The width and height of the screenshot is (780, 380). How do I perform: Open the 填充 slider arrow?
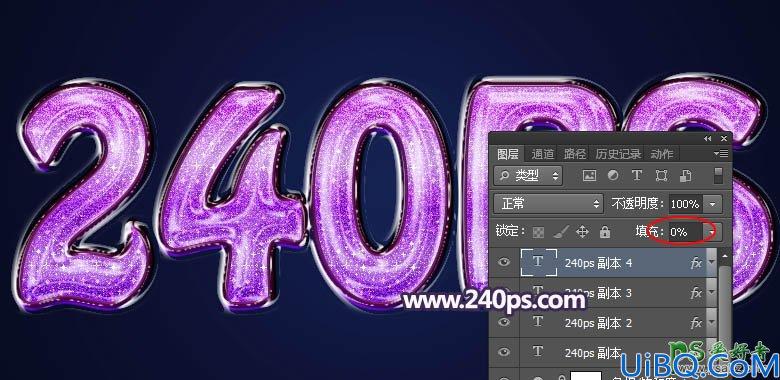[712, 232]
